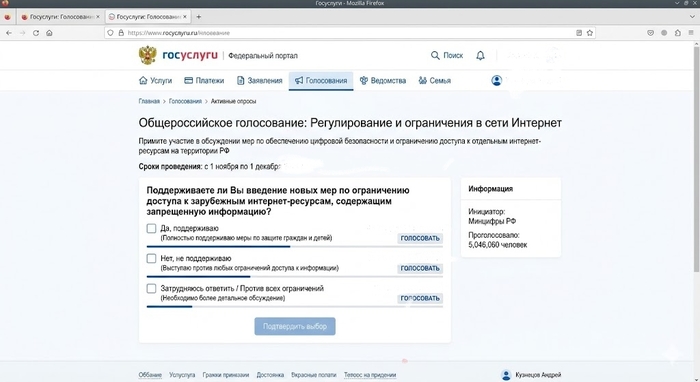Open the Ведомства navigation item
The image size is (700, 382).
pyautogui.click(x=383, y=81)
